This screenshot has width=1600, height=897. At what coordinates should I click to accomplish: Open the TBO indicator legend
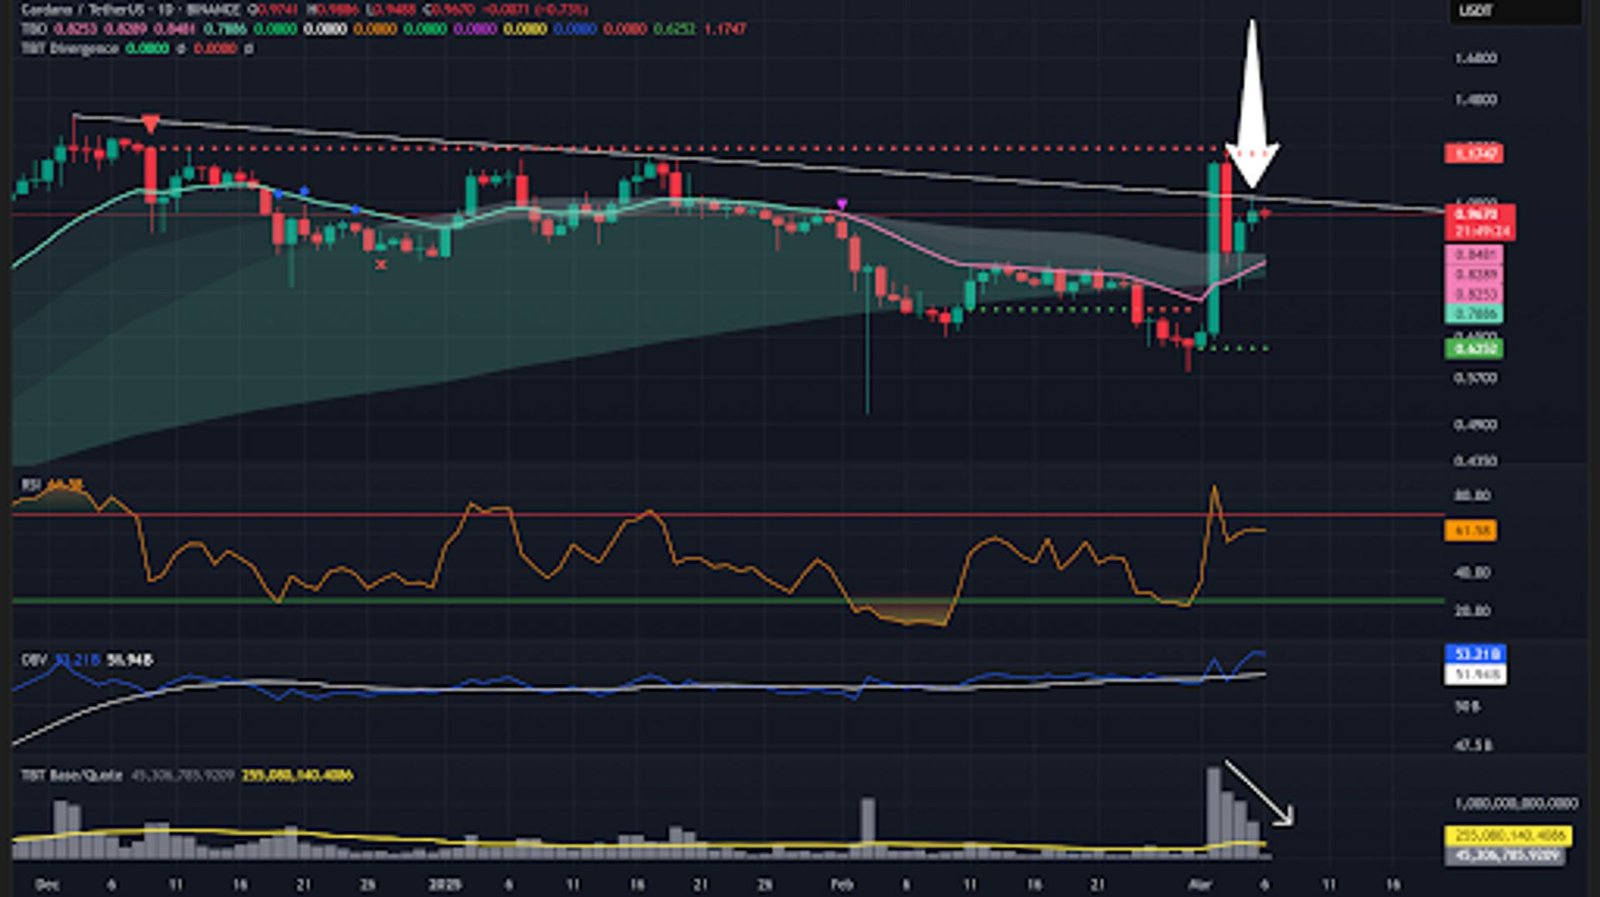point(34,29)
